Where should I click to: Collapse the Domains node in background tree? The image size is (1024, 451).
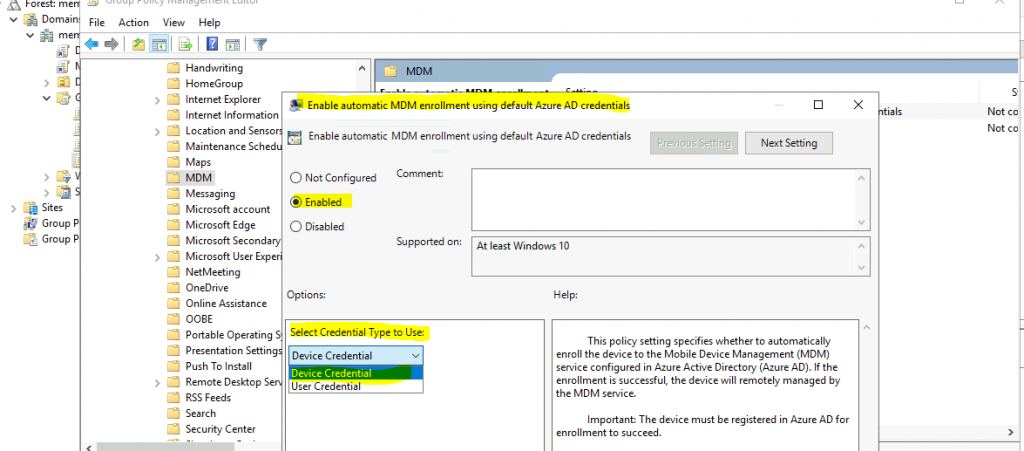tap(14, 20)
